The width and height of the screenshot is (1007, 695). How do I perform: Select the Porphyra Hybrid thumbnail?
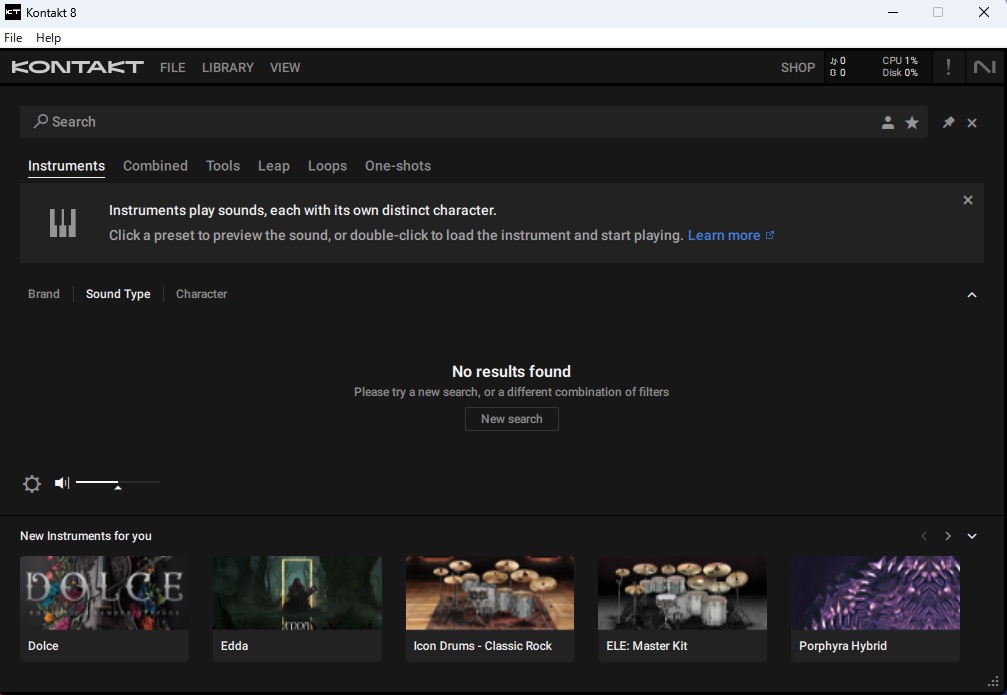[875, 593]
